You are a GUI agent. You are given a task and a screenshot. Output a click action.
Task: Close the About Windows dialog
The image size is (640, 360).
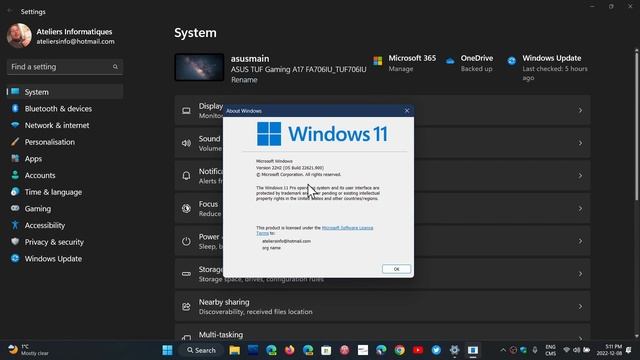[407, 111]
